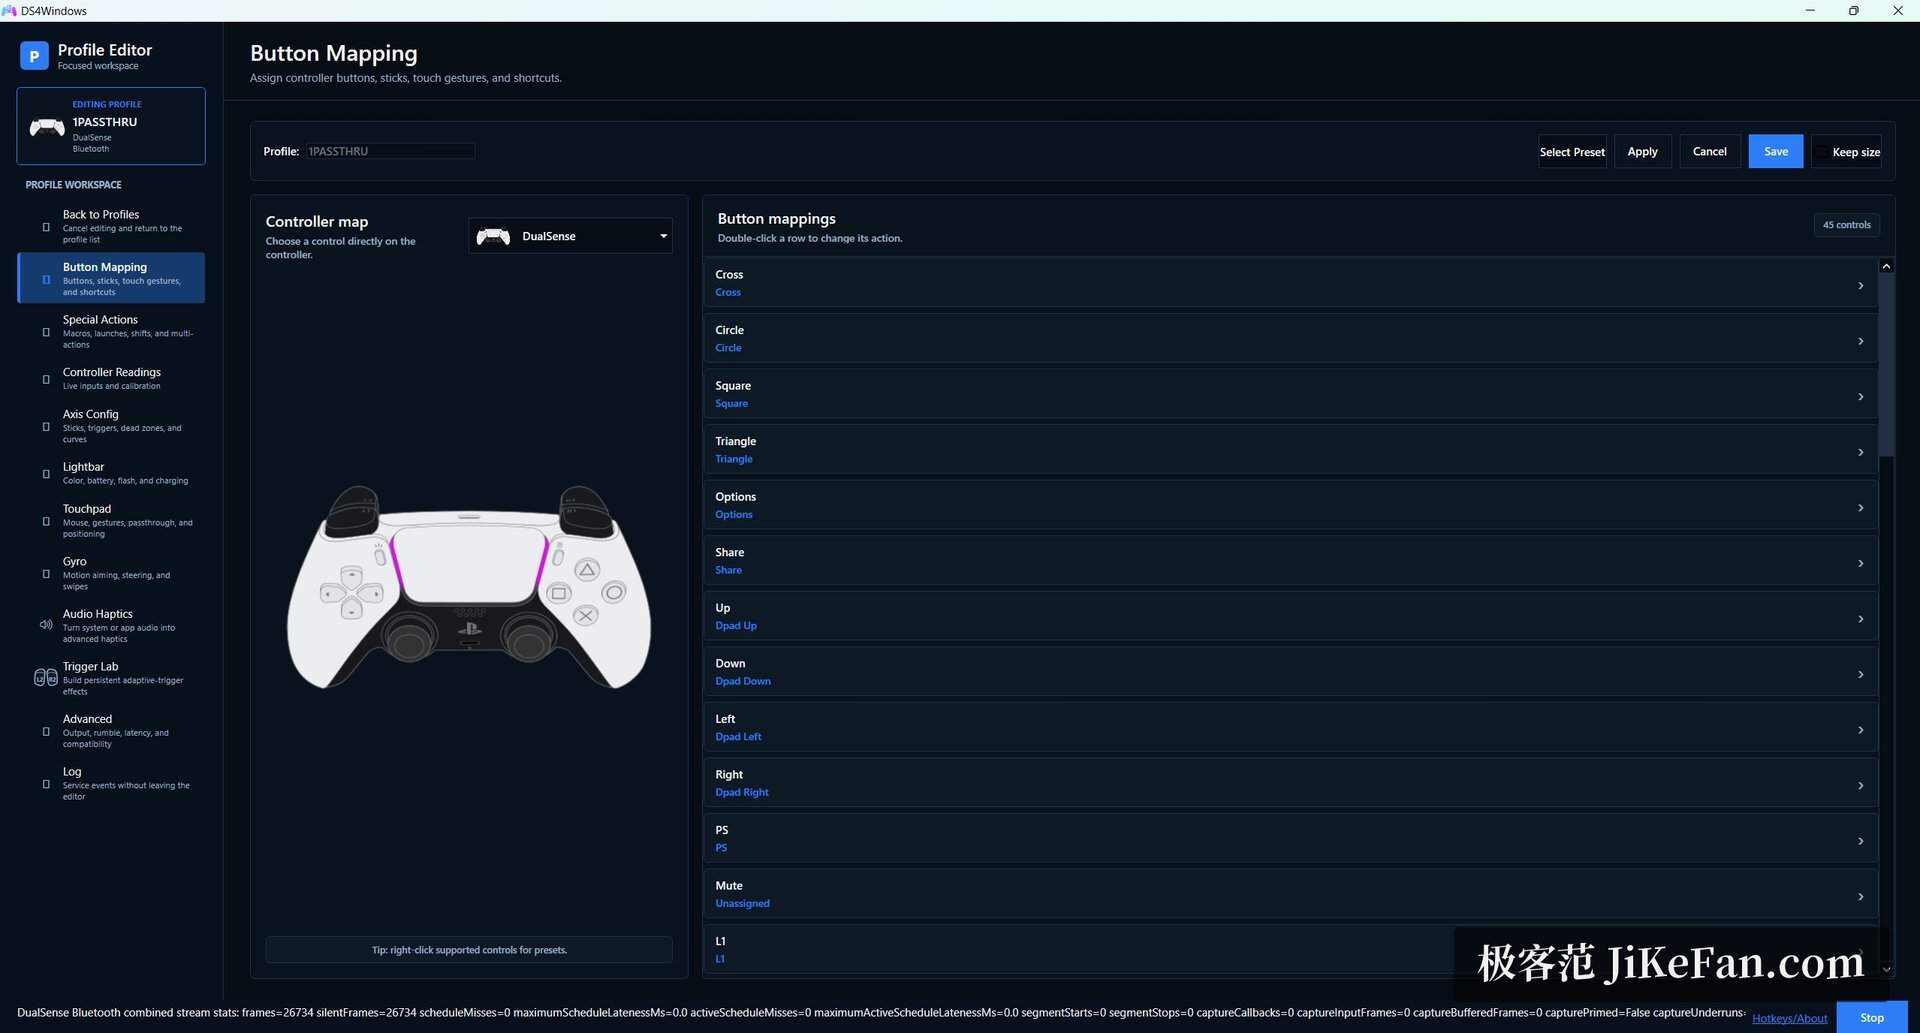Click the Gyro sidebar icon

click(46, 574)
